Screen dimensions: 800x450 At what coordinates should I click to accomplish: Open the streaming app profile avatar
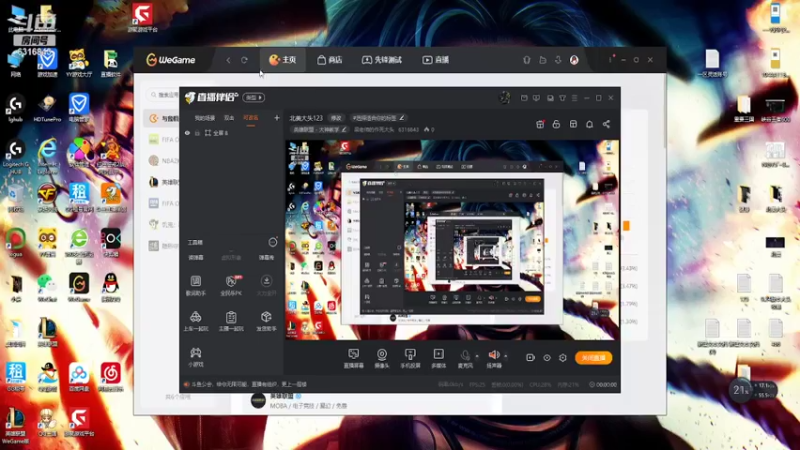[x=505, y=97]
